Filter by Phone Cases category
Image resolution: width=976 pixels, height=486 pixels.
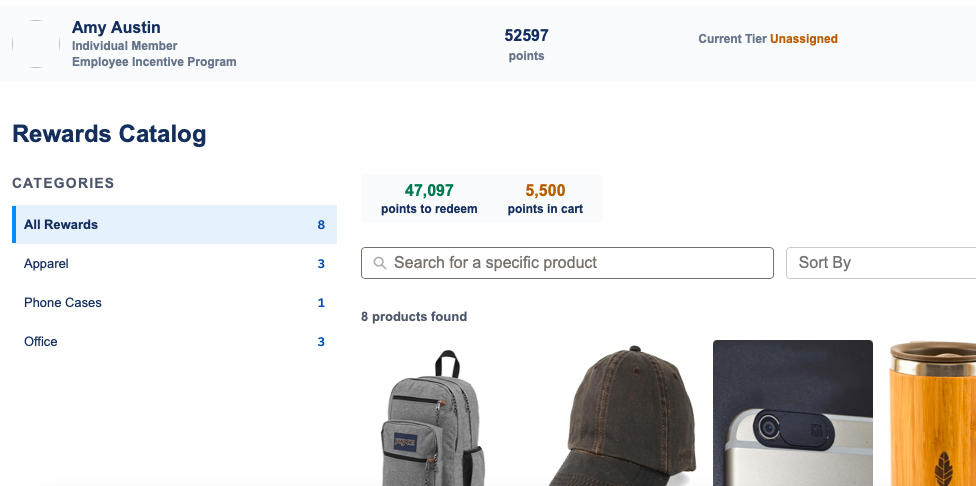174,302
